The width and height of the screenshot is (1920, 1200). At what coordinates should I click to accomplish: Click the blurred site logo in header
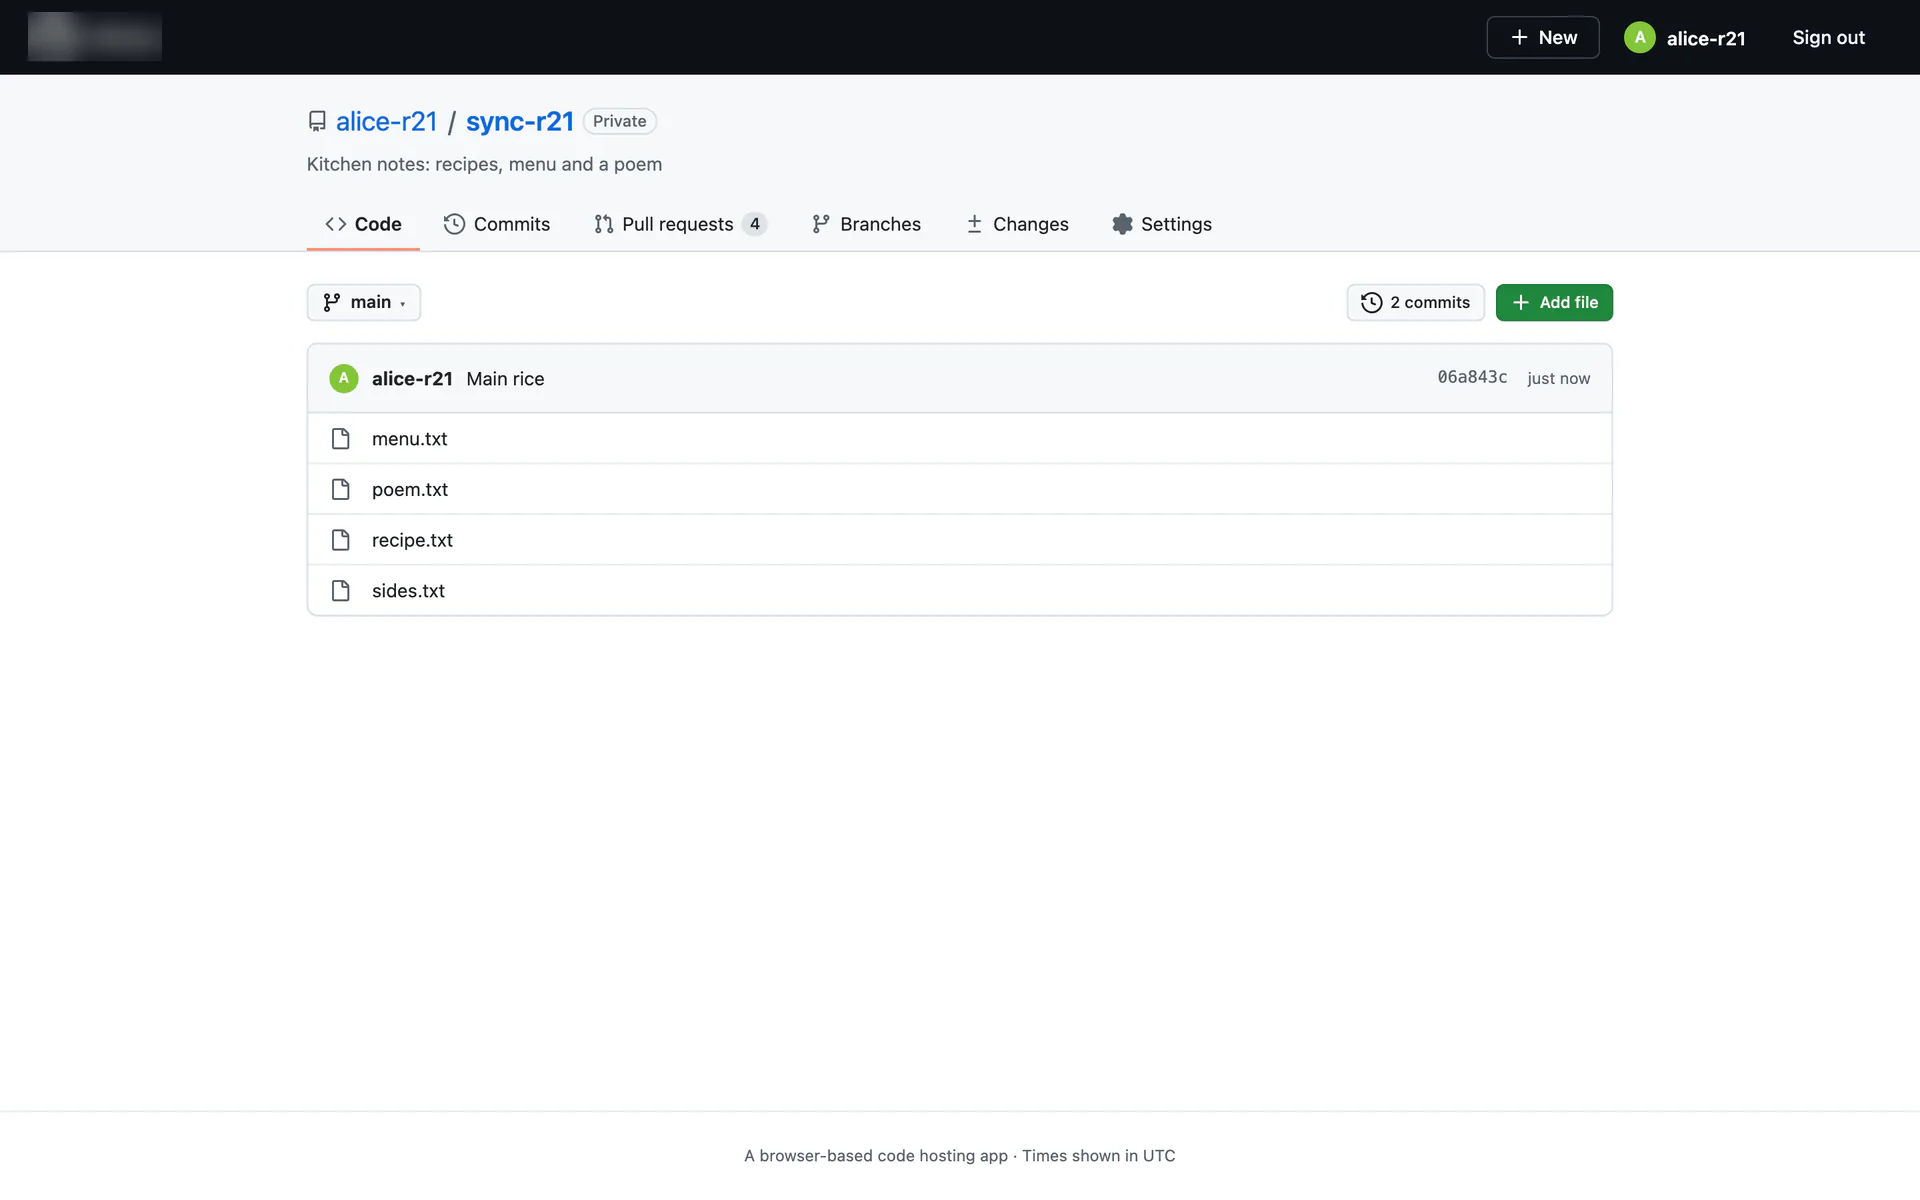95,37
